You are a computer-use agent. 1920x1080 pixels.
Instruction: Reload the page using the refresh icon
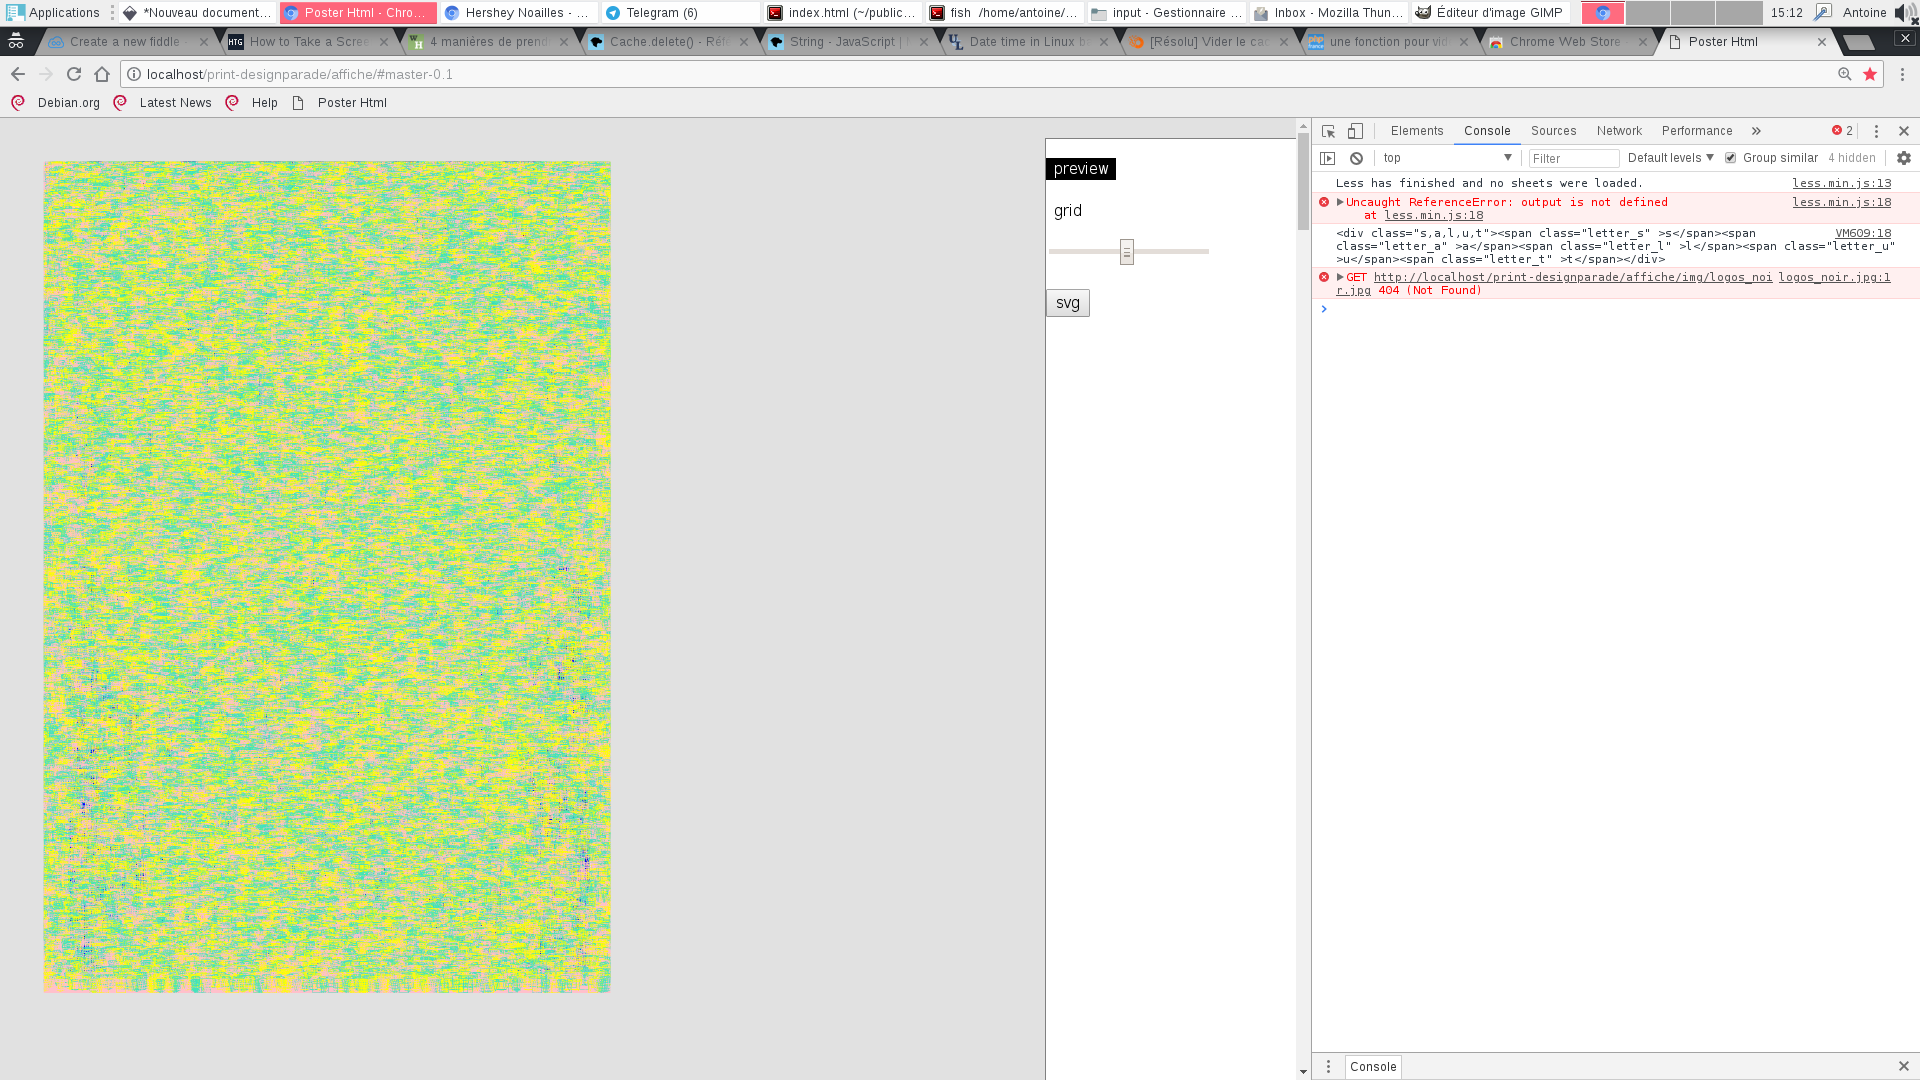coord(74,74)
